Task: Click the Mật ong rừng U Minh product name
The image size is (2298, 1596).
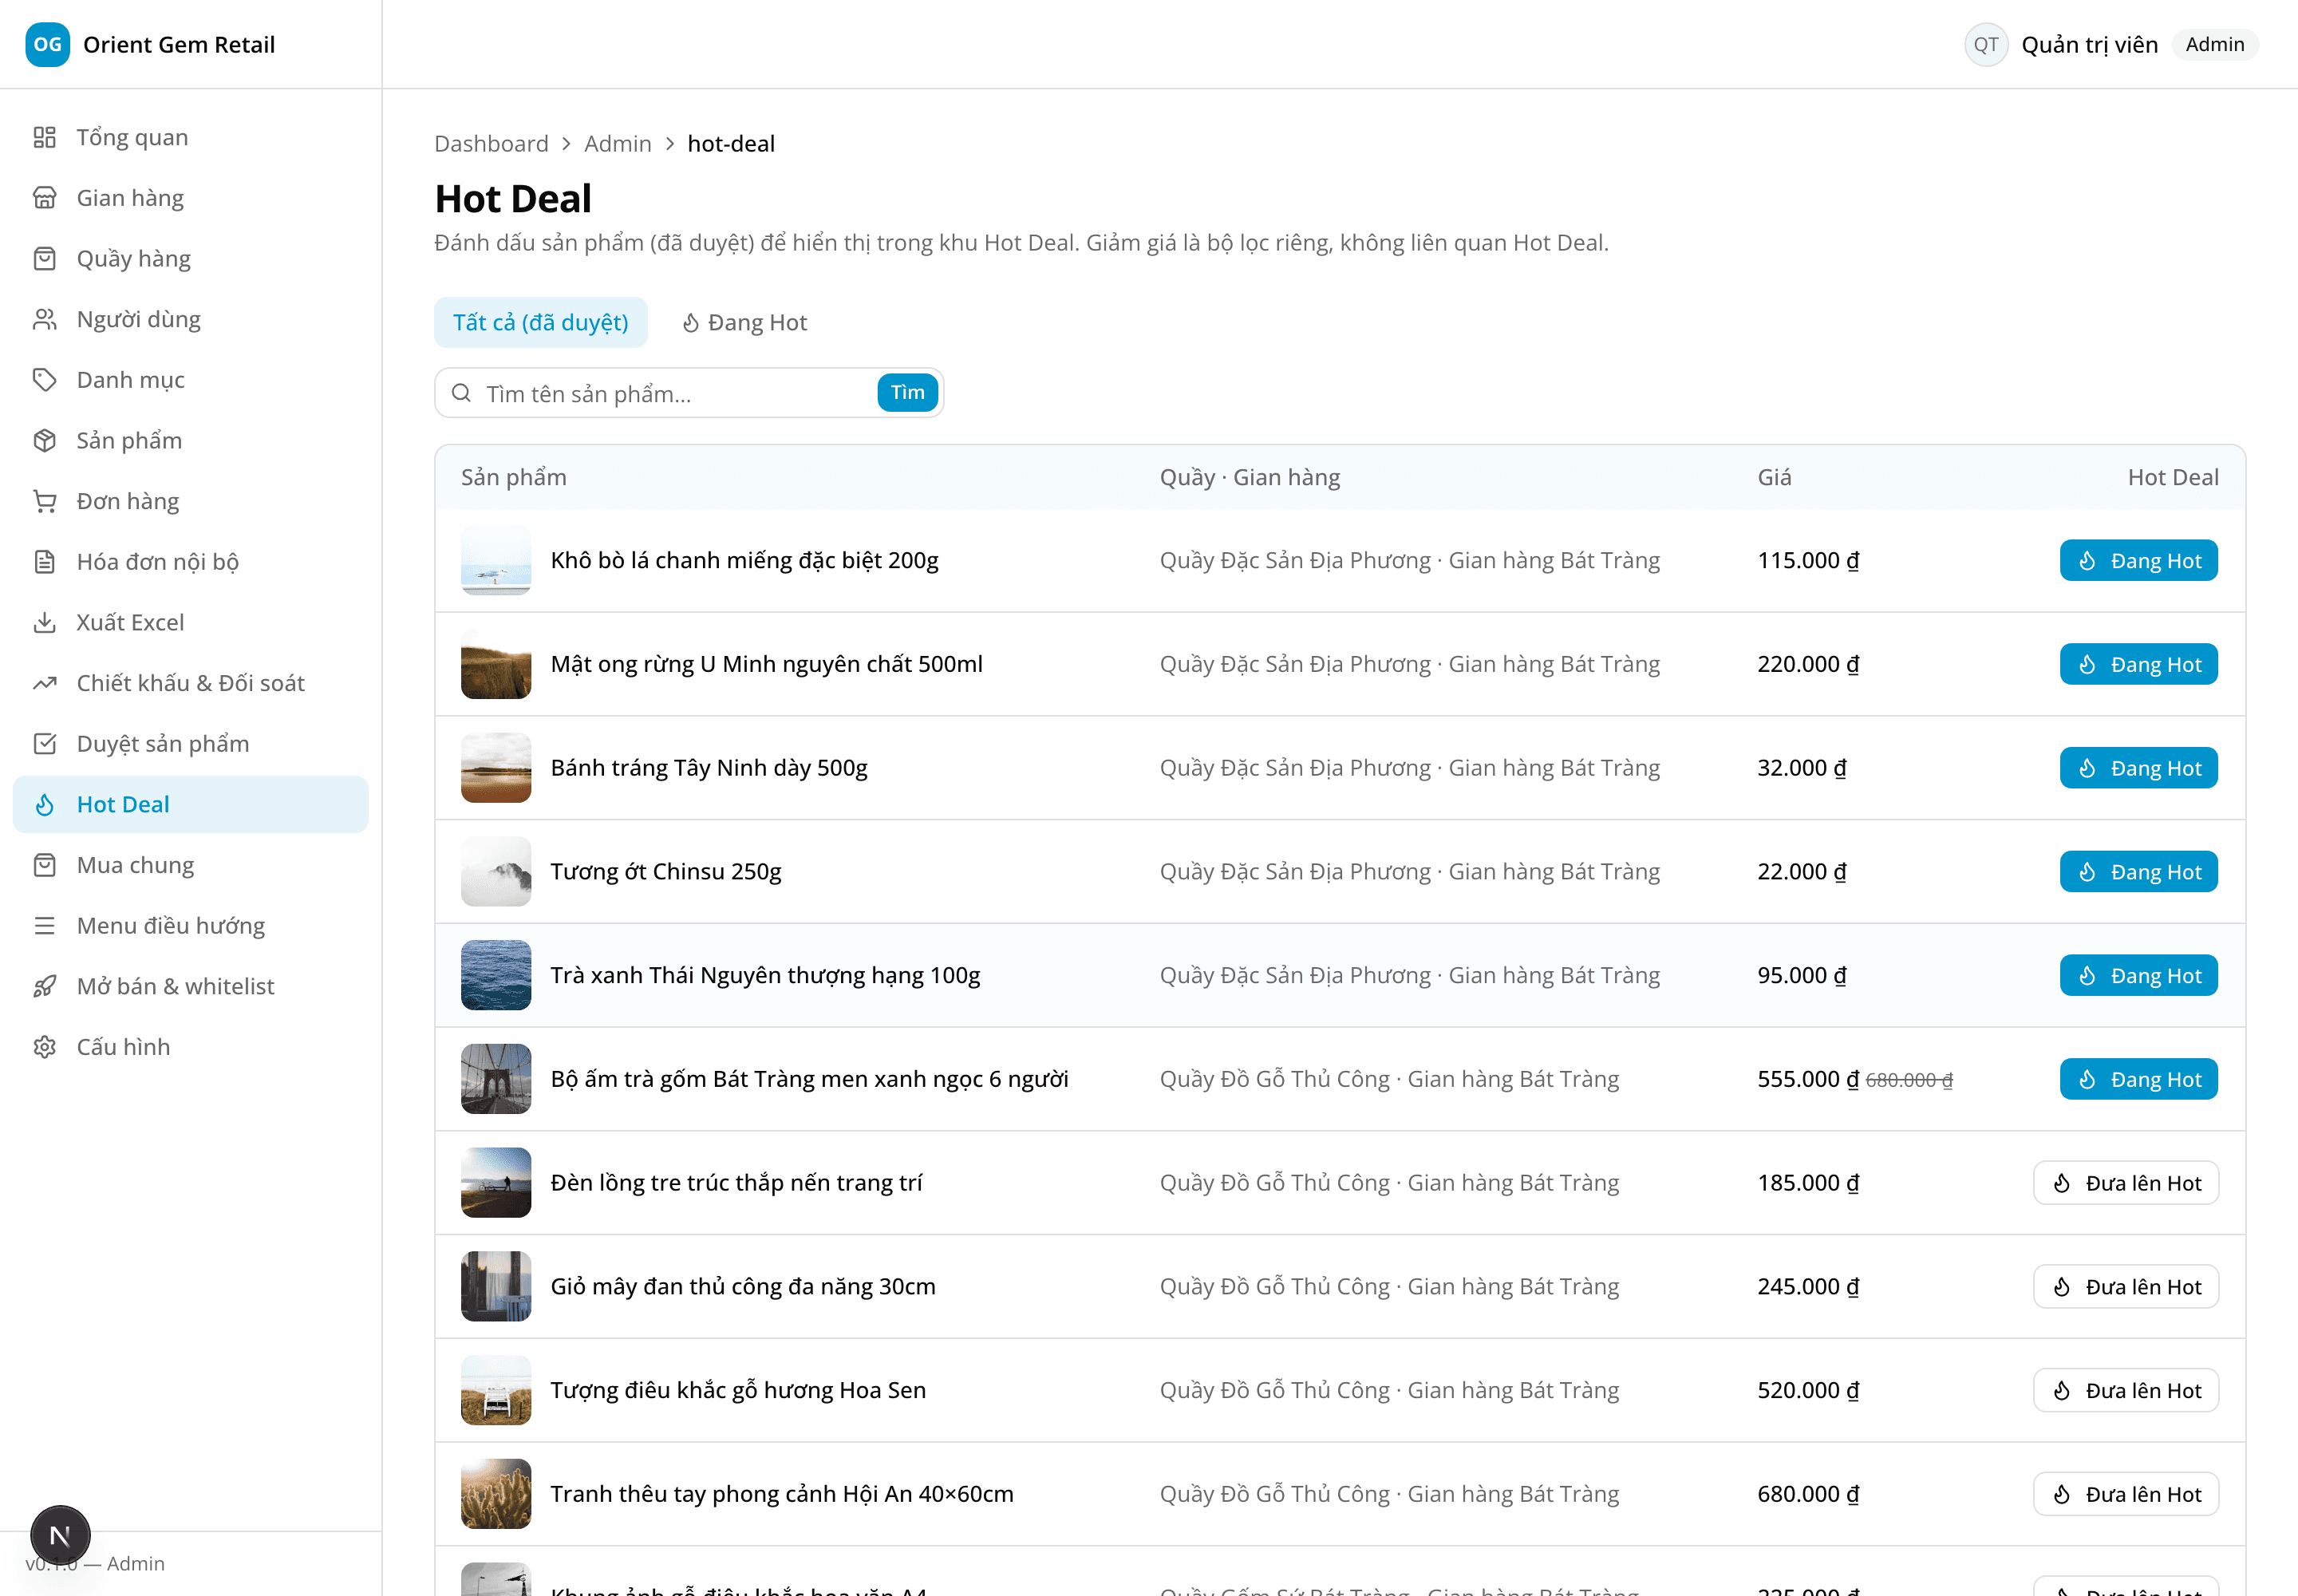Action: [x=766, y=664]
